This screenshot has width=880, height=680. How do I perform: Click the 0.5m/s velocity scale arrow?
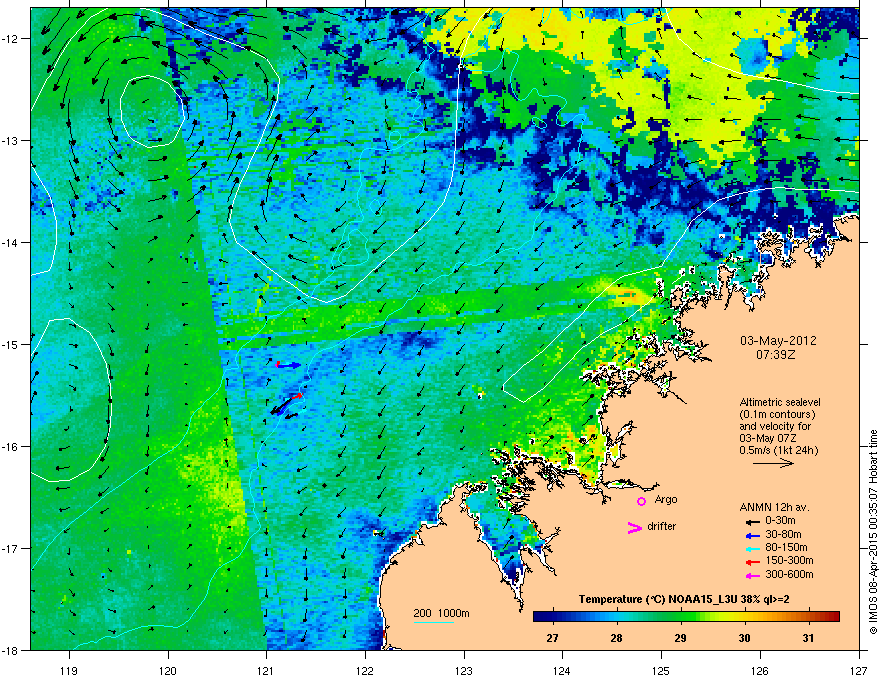coord(773,463)
